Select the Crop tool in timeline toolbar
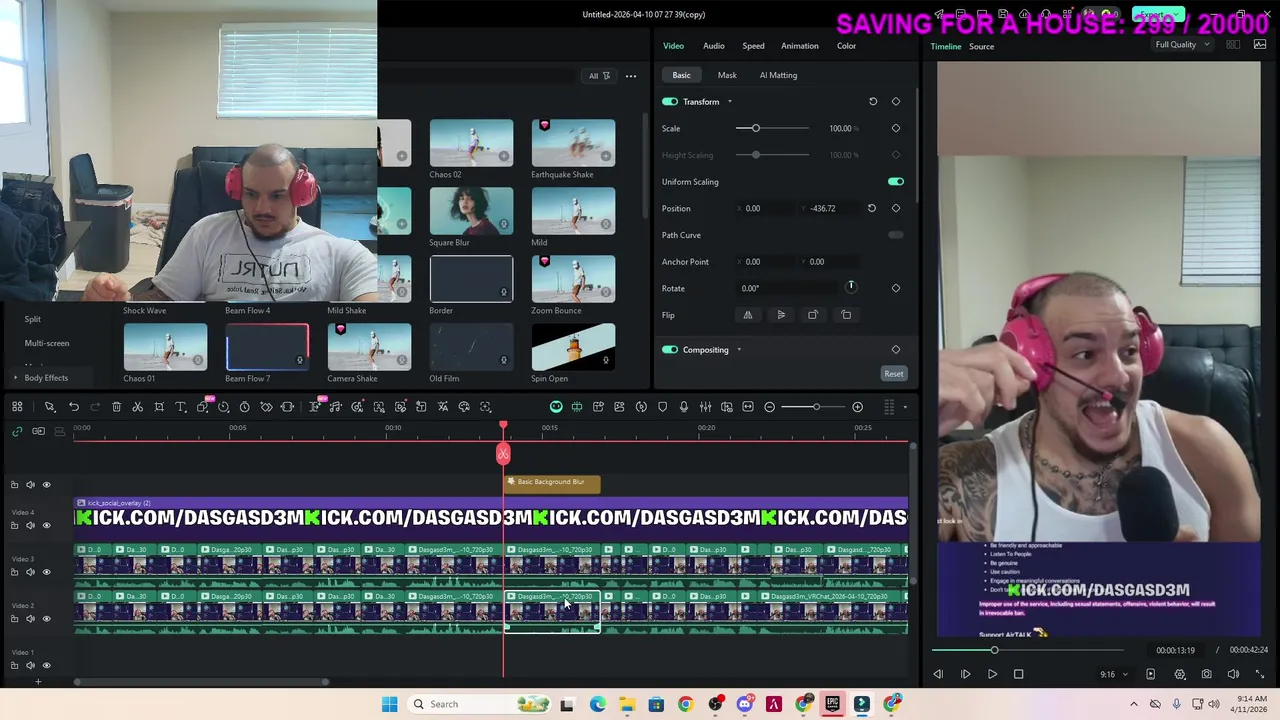Viewport: 1280px width, 720px height. click(159, 407)
